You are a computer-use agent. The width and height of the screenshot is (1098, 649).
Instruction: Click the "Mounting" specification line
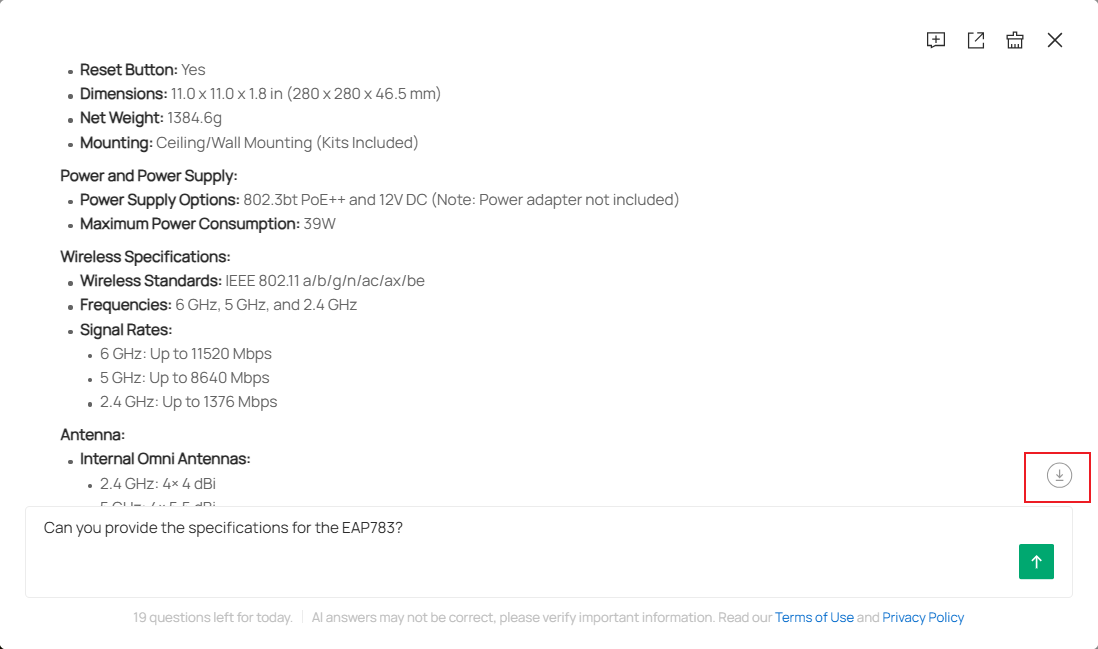click(x=249, y=143)
